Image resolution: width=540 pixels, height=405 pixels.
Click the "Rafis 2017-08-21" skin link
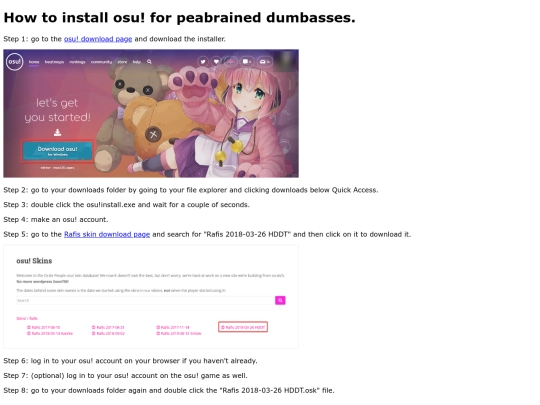(x=108, y=327)
